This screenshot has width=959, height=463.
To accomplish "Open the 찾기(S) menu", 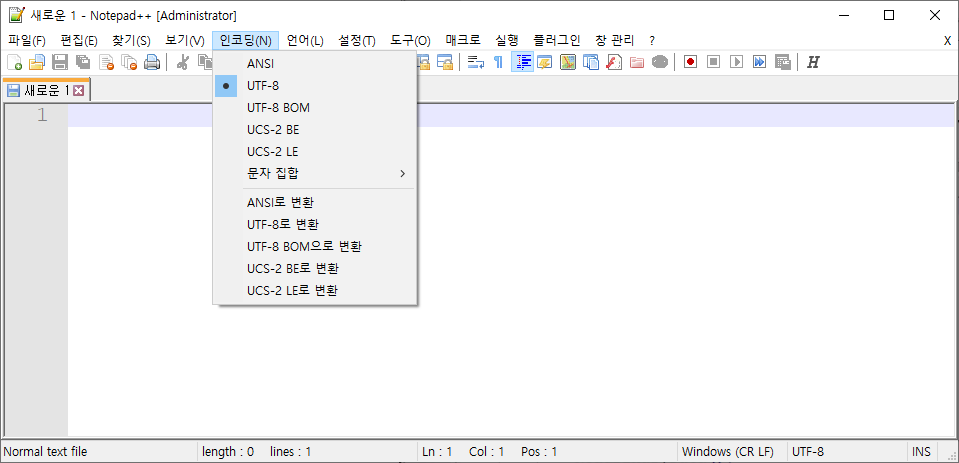I will pos(131,41).
